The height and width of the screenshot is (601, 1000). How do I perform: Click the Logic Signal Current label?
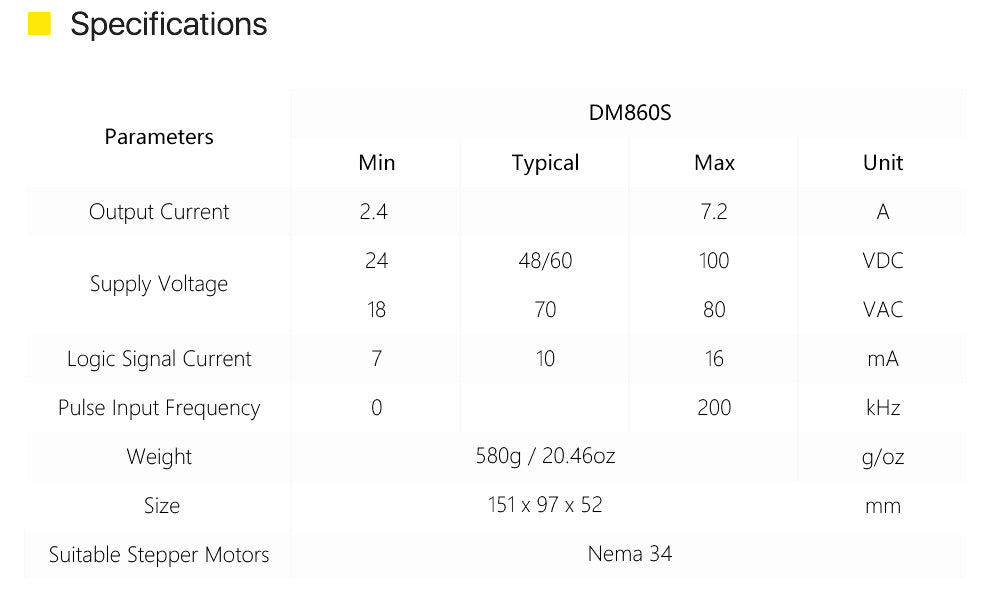coord(159,359)
